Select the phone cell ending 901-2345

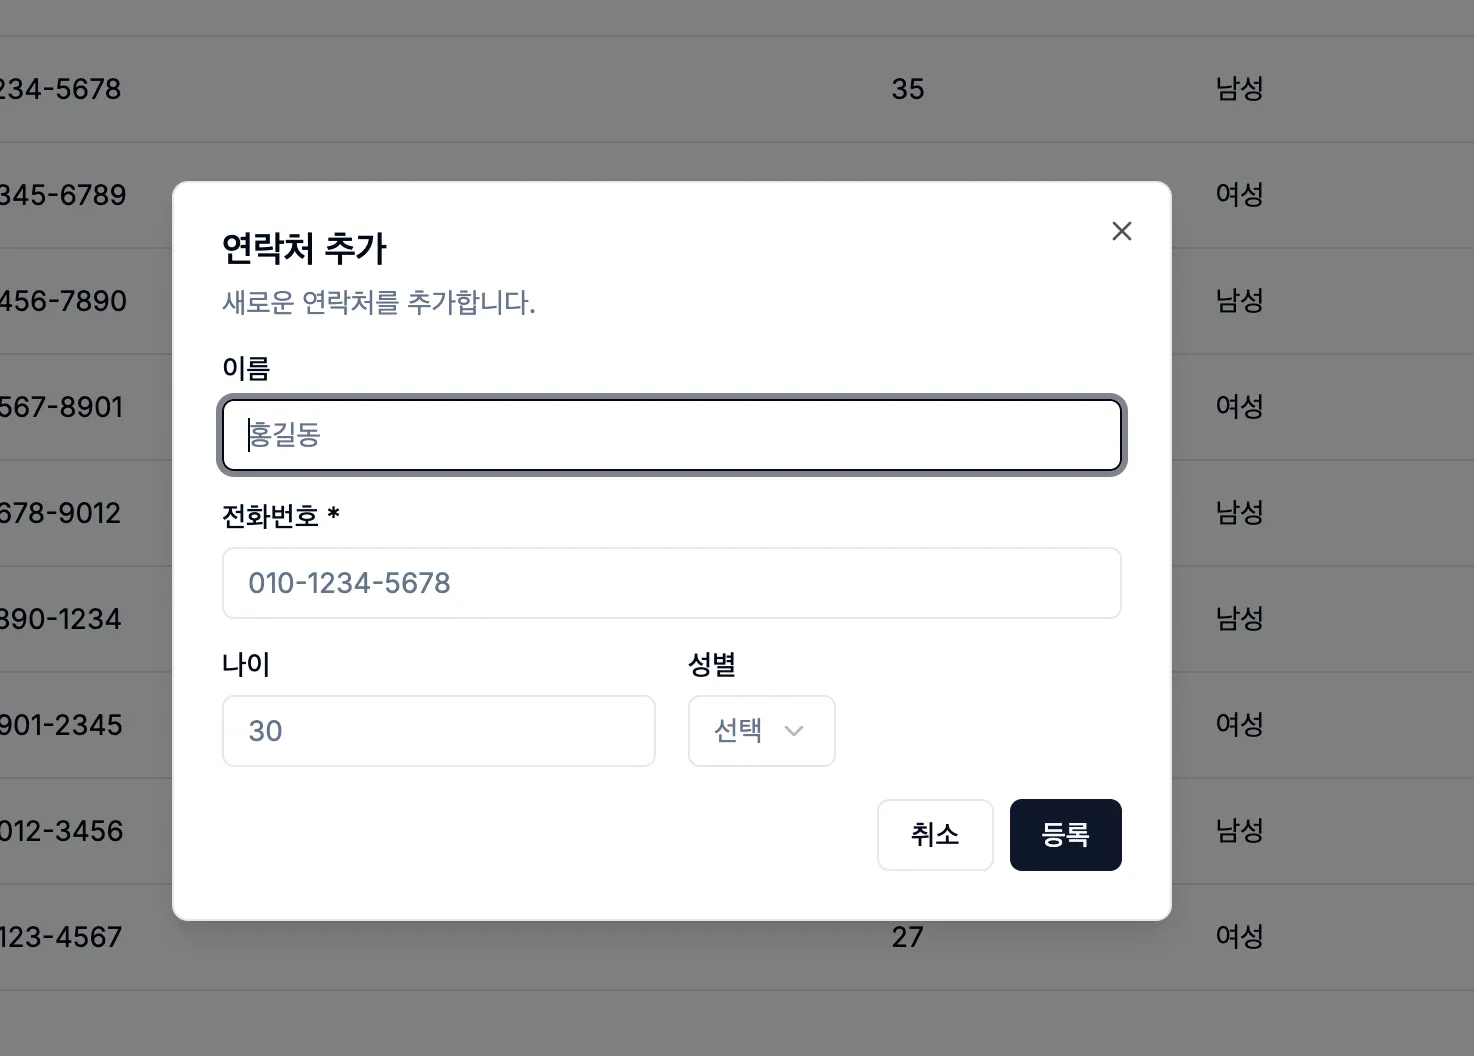coord(60,725)
